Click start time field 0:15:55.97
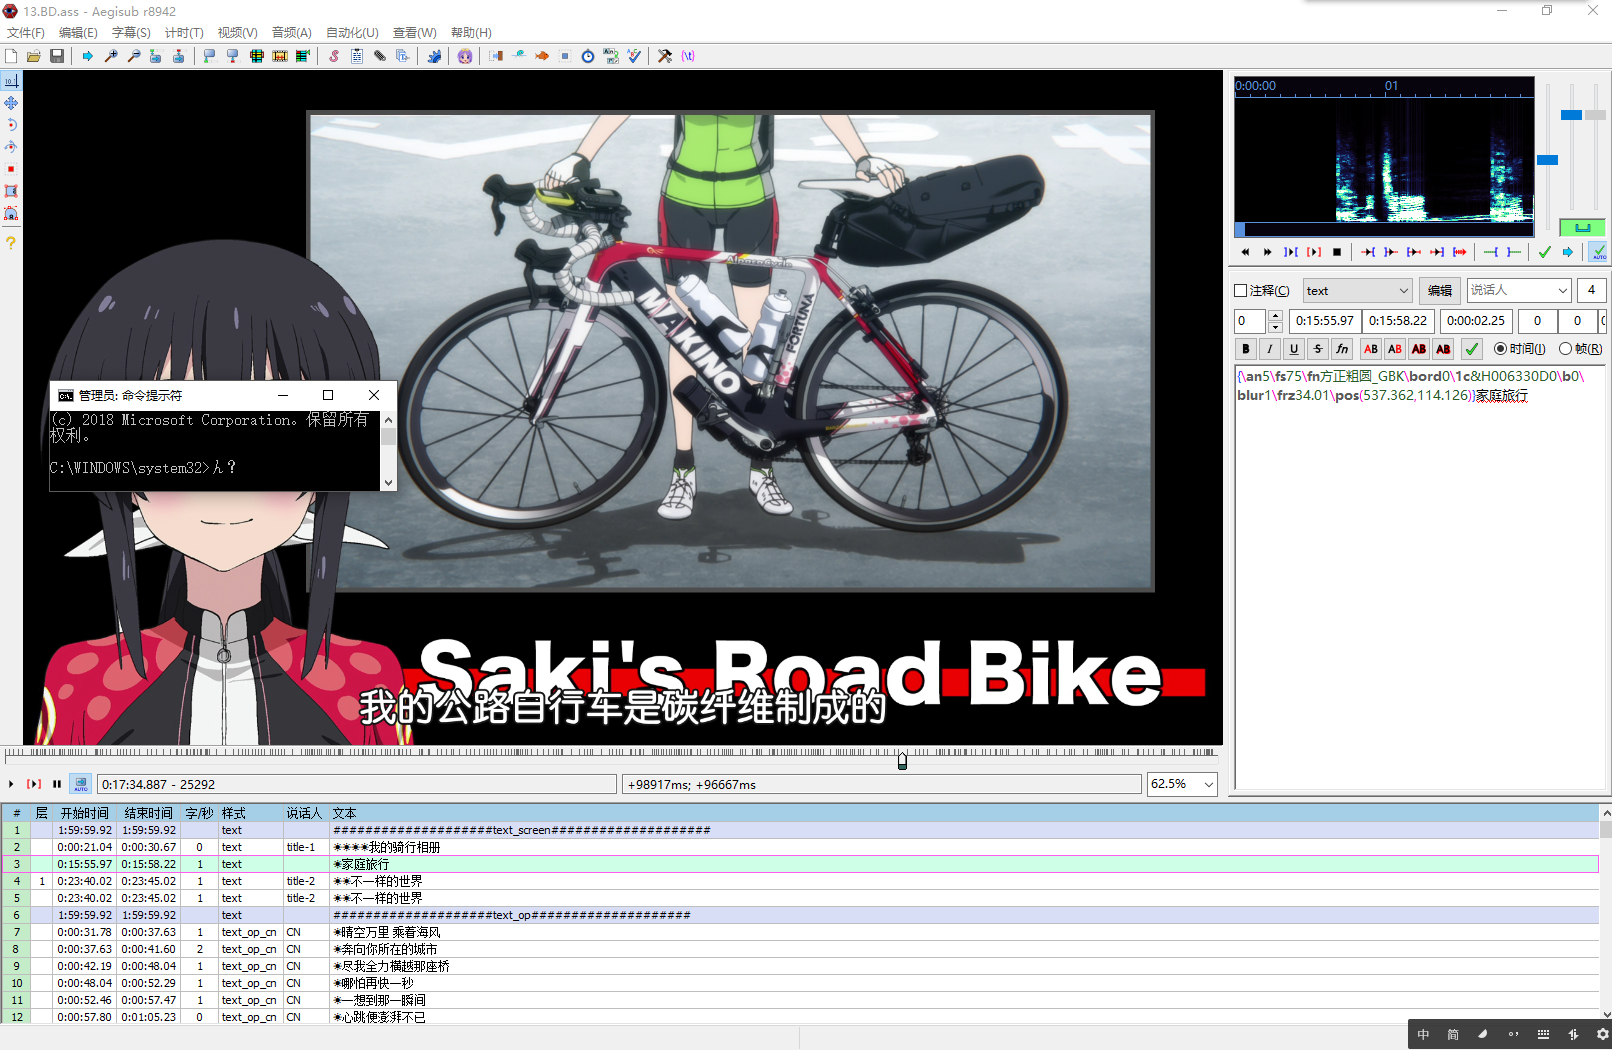The width and height of the screenshot is (1612, 1050). [1324, 321]
